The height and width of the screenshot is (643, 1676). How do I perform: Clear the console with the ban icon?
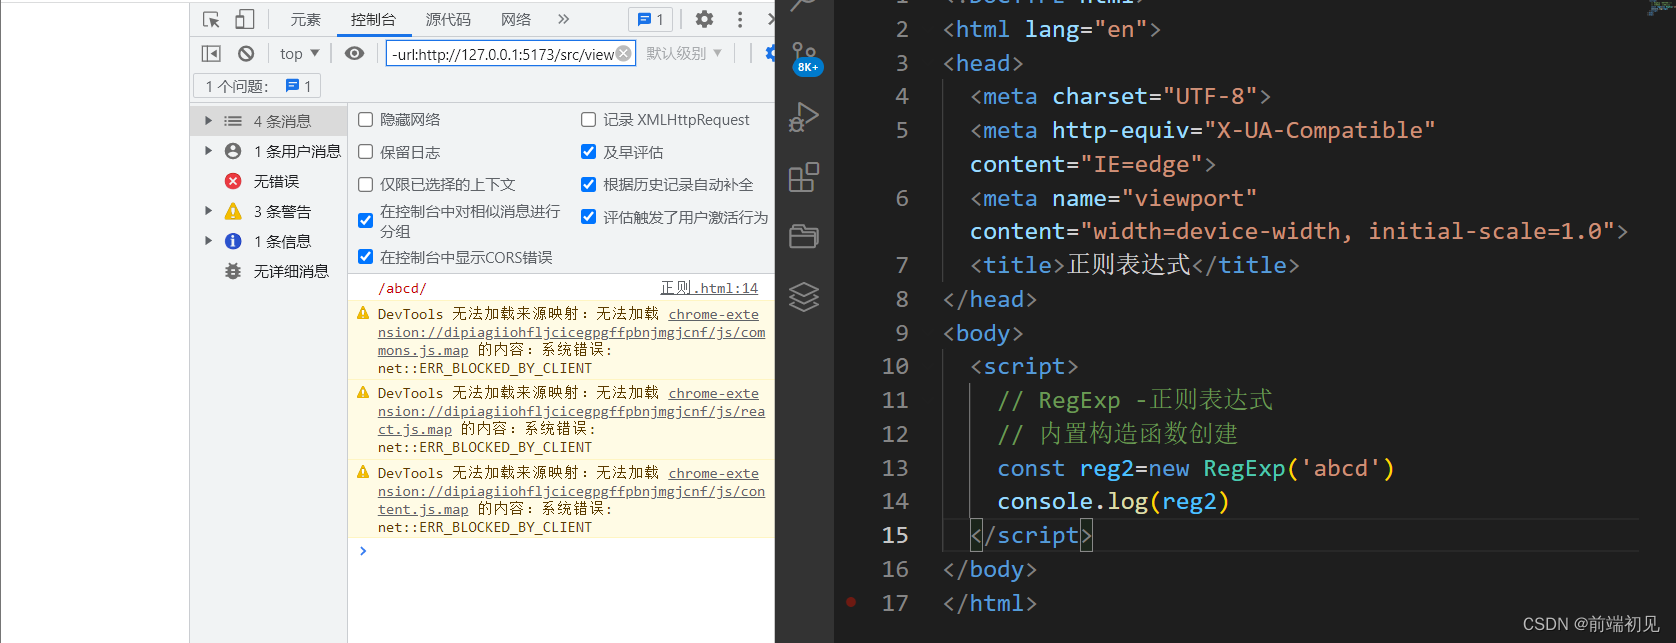(246, 54)
